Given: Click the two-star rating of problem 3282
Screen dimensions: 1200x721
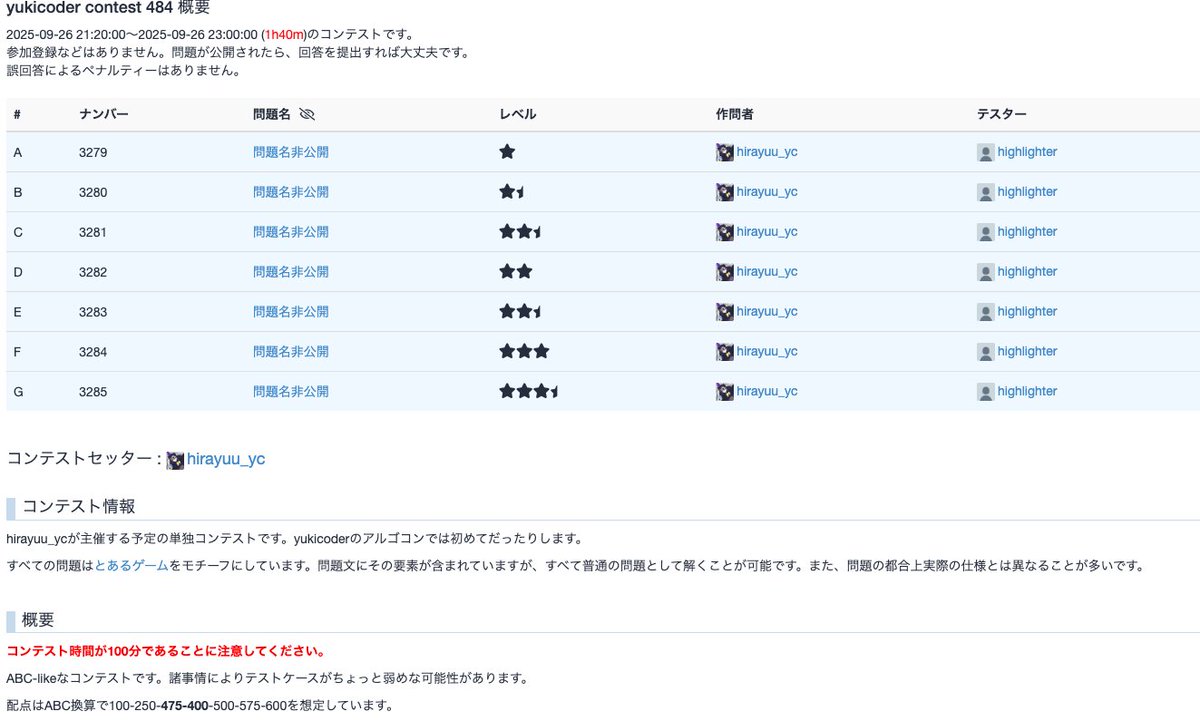Looking at the screenshot, I should (x=516, y=272).
